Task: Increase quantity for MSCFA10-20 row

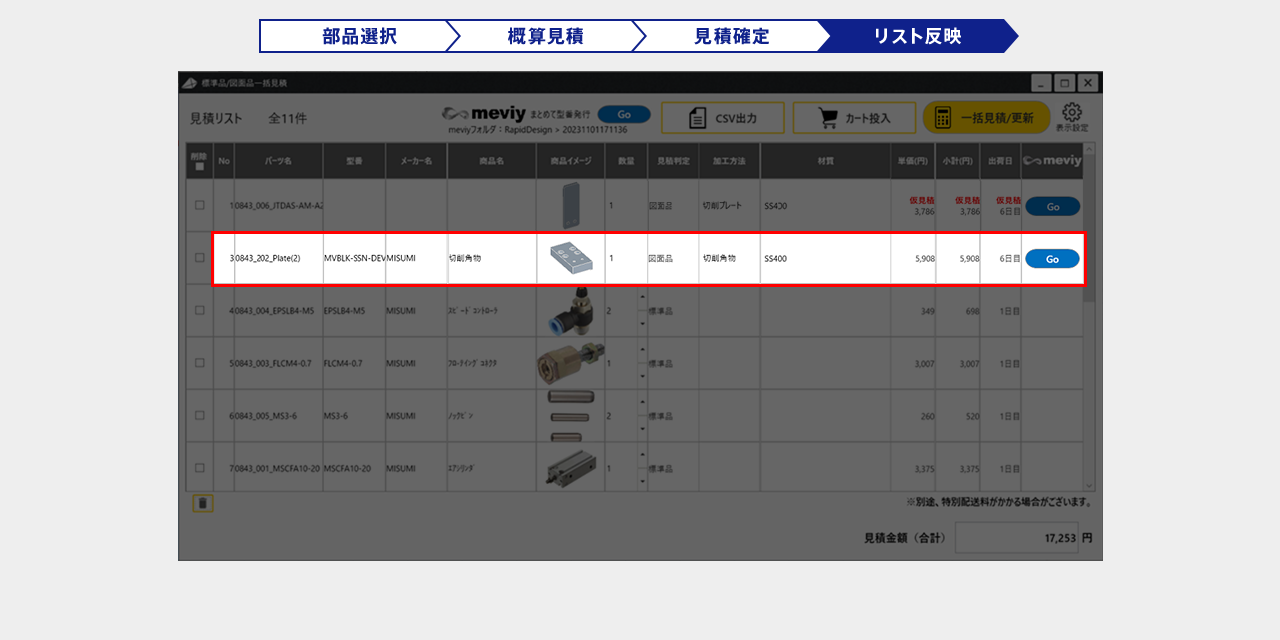Action: pyautogui.click(x=642, y=455)
